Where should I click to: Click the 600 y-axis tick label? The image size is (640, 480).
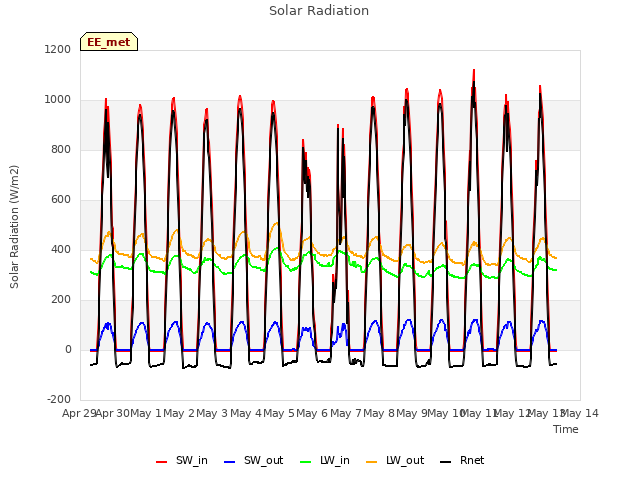tap(61, 200)
